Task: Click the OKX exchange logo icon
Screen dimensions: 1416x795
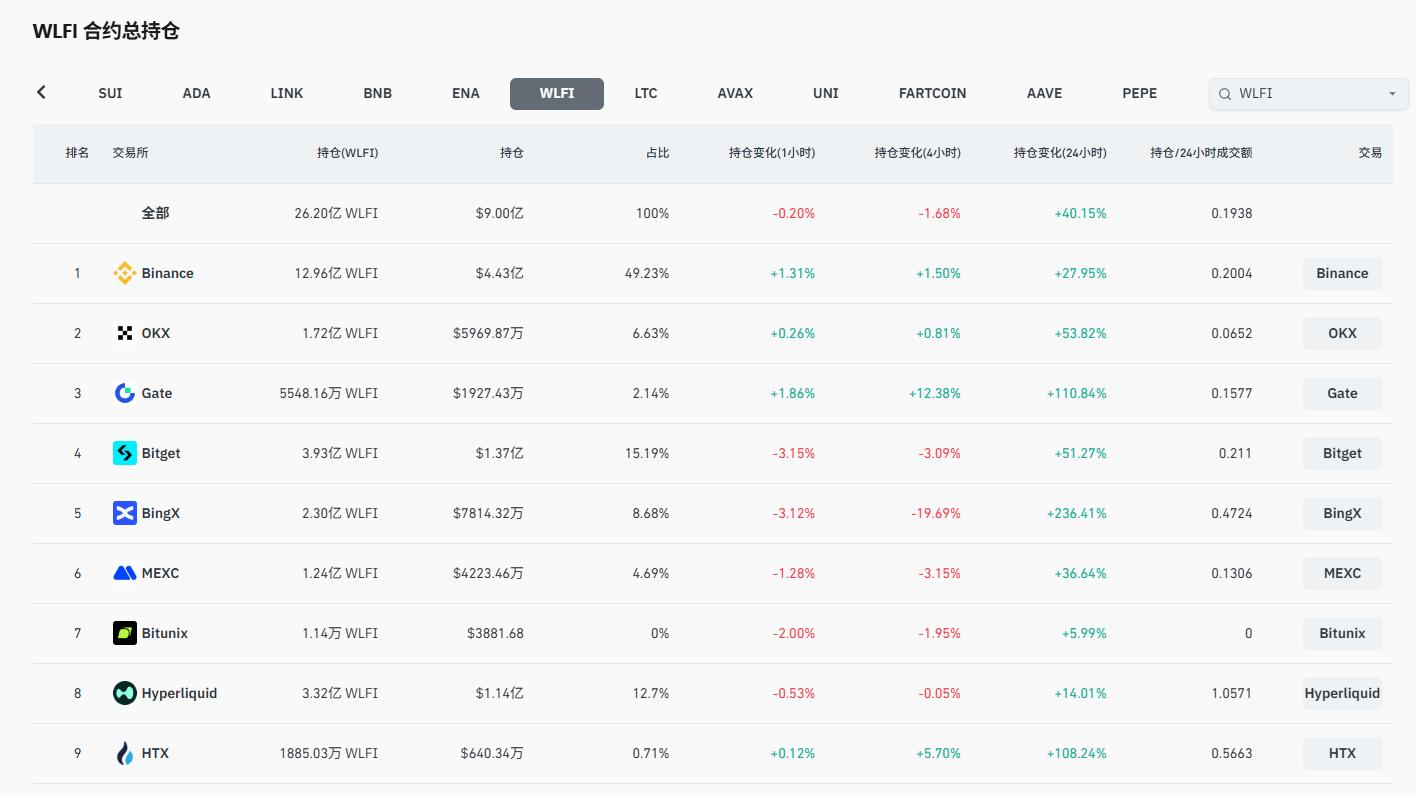Action: pyautogui.click(x=124, y=333)
